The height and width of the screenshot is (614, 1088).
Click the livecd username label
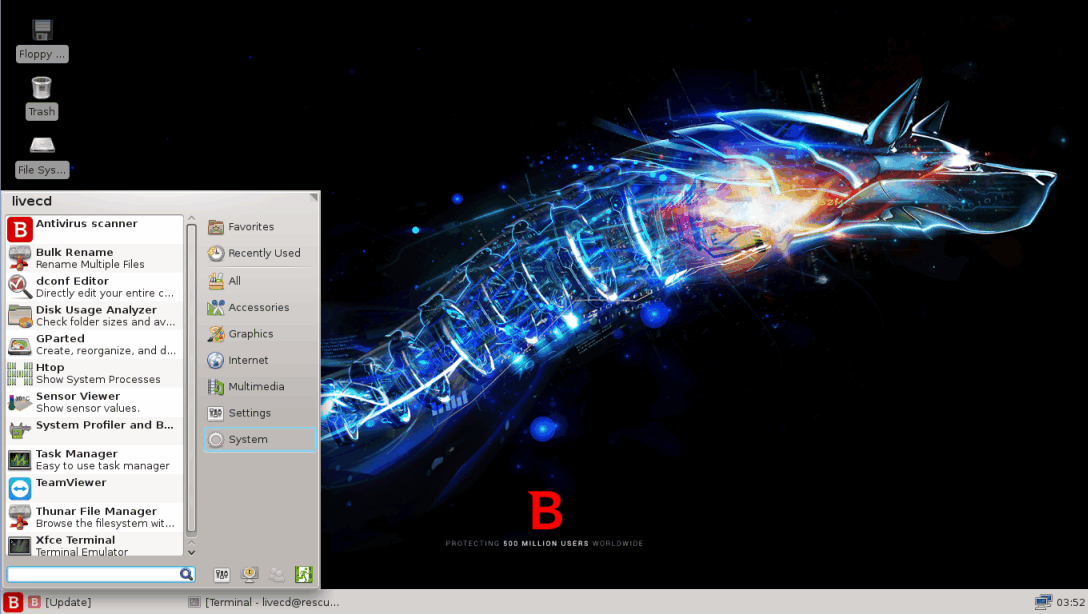pyautogui.click(x=32, y=201)
